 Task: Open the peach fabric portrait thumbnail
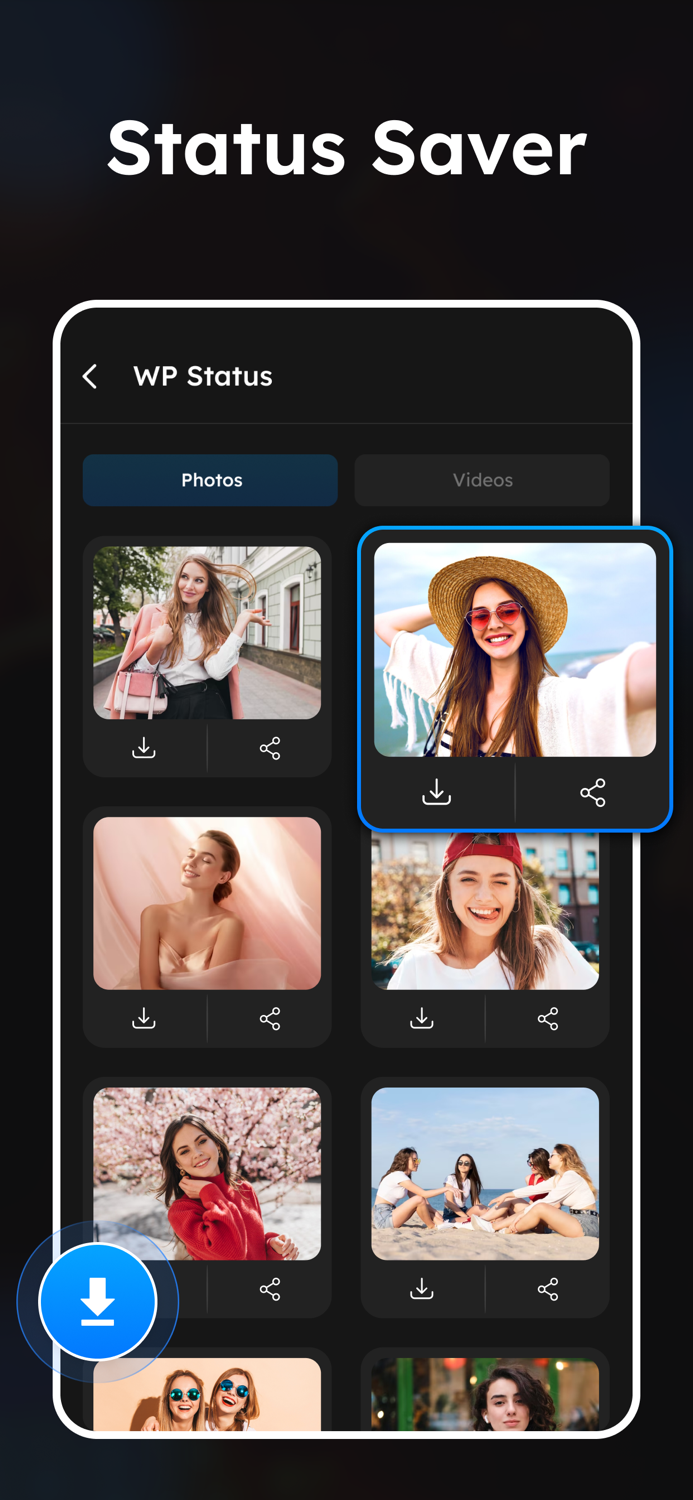click(x=207, y=903)
